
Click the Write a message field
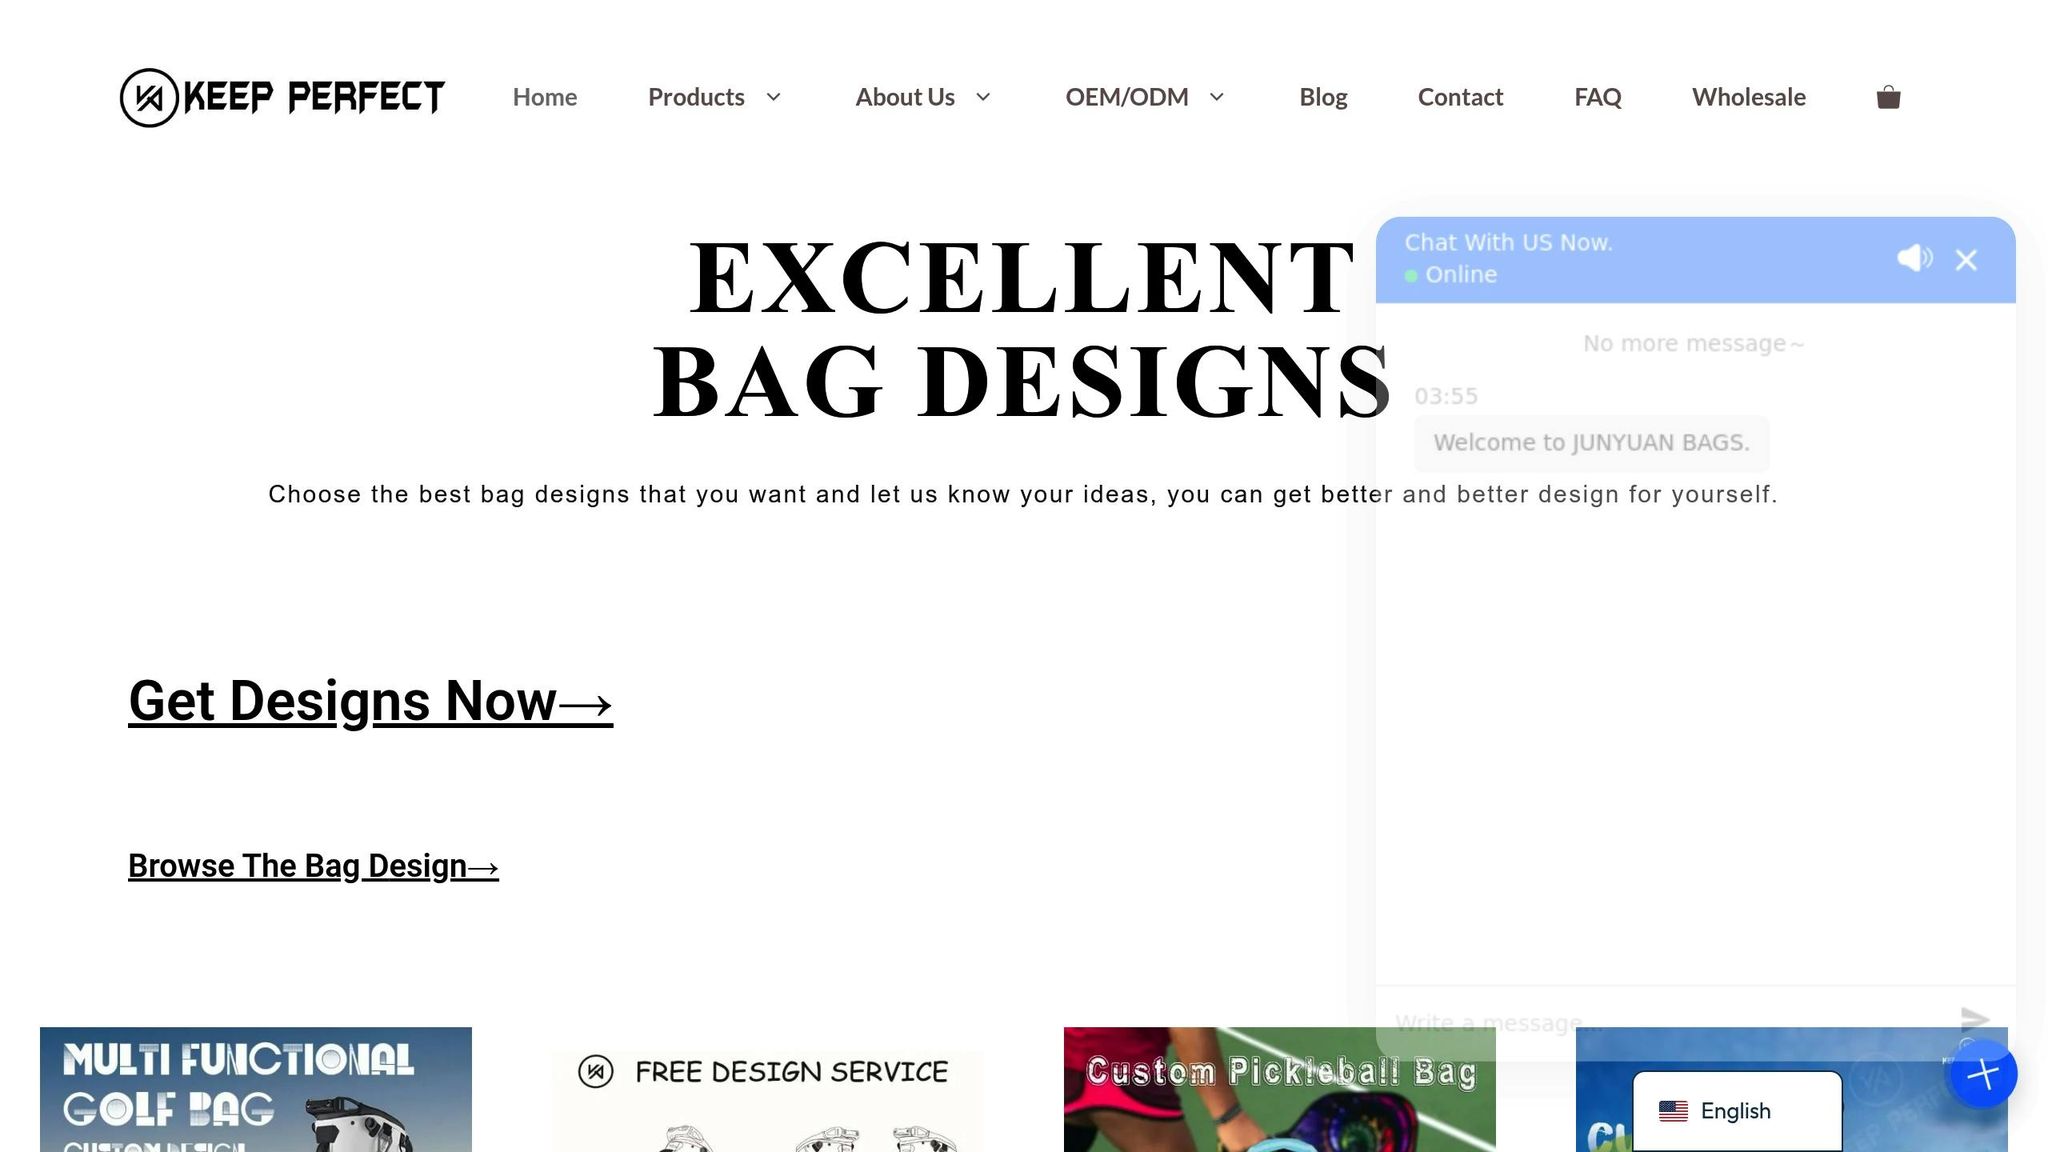[x=1665, y=1022]
